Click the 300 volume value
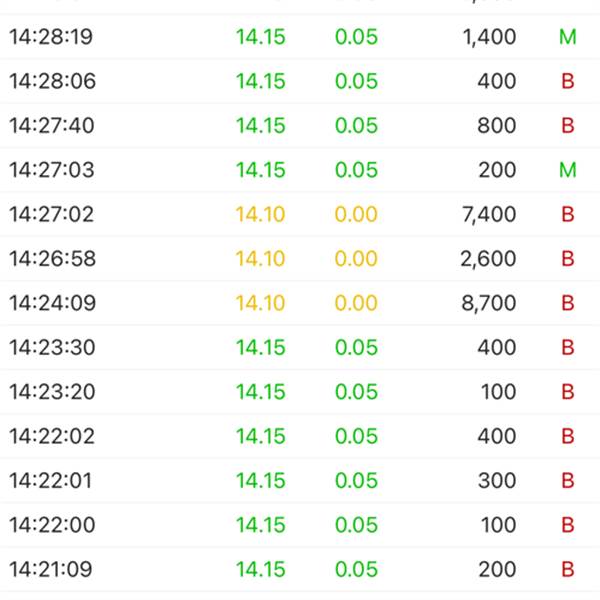This screenshot has height=600, width=600. tap(497, 481)
